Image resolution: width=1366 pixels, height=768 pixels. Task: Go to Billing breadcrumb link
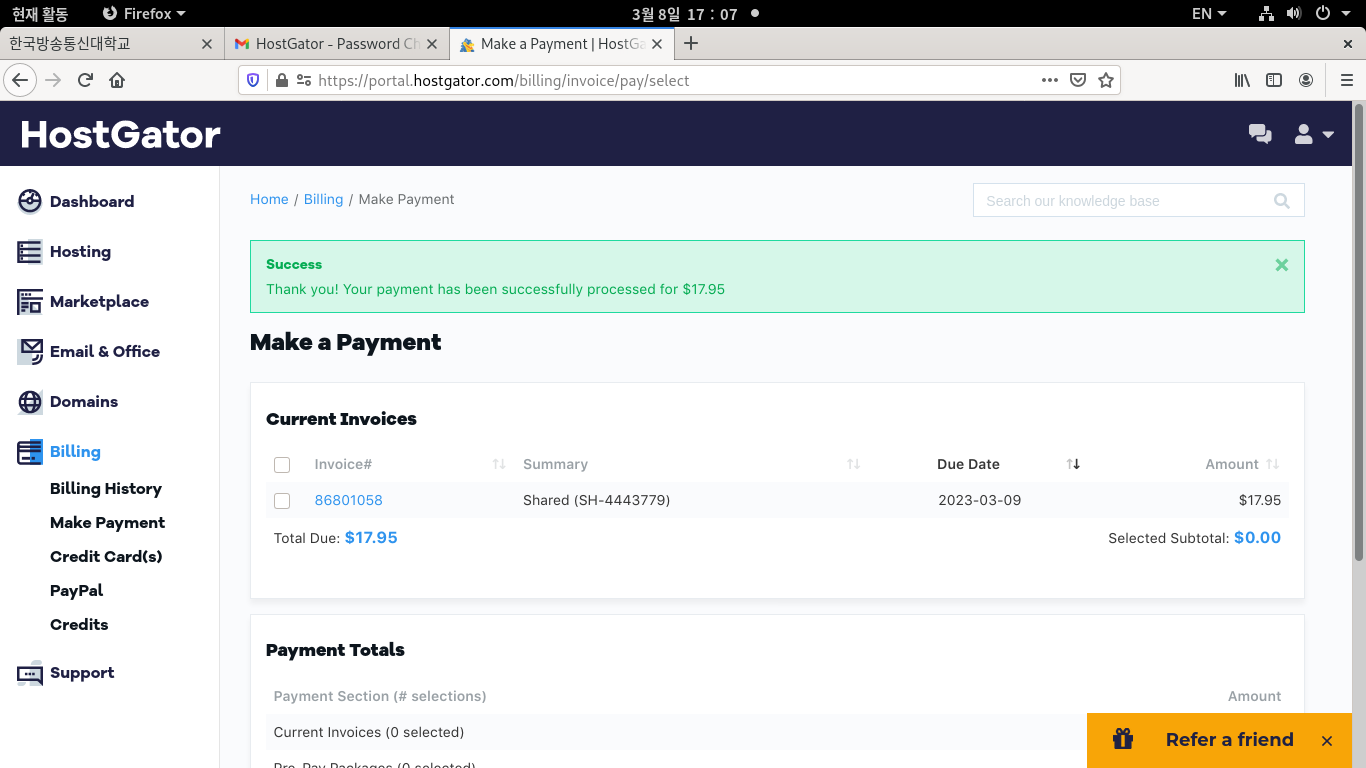click(x=323, y=199)
